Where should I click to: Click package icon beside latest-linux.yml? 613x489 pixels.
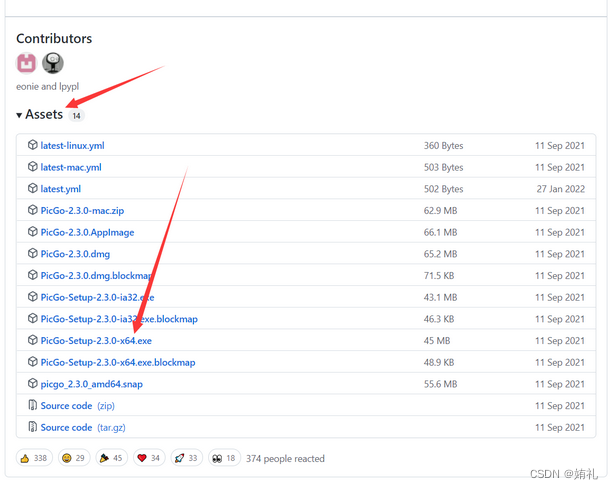(32, 145)
